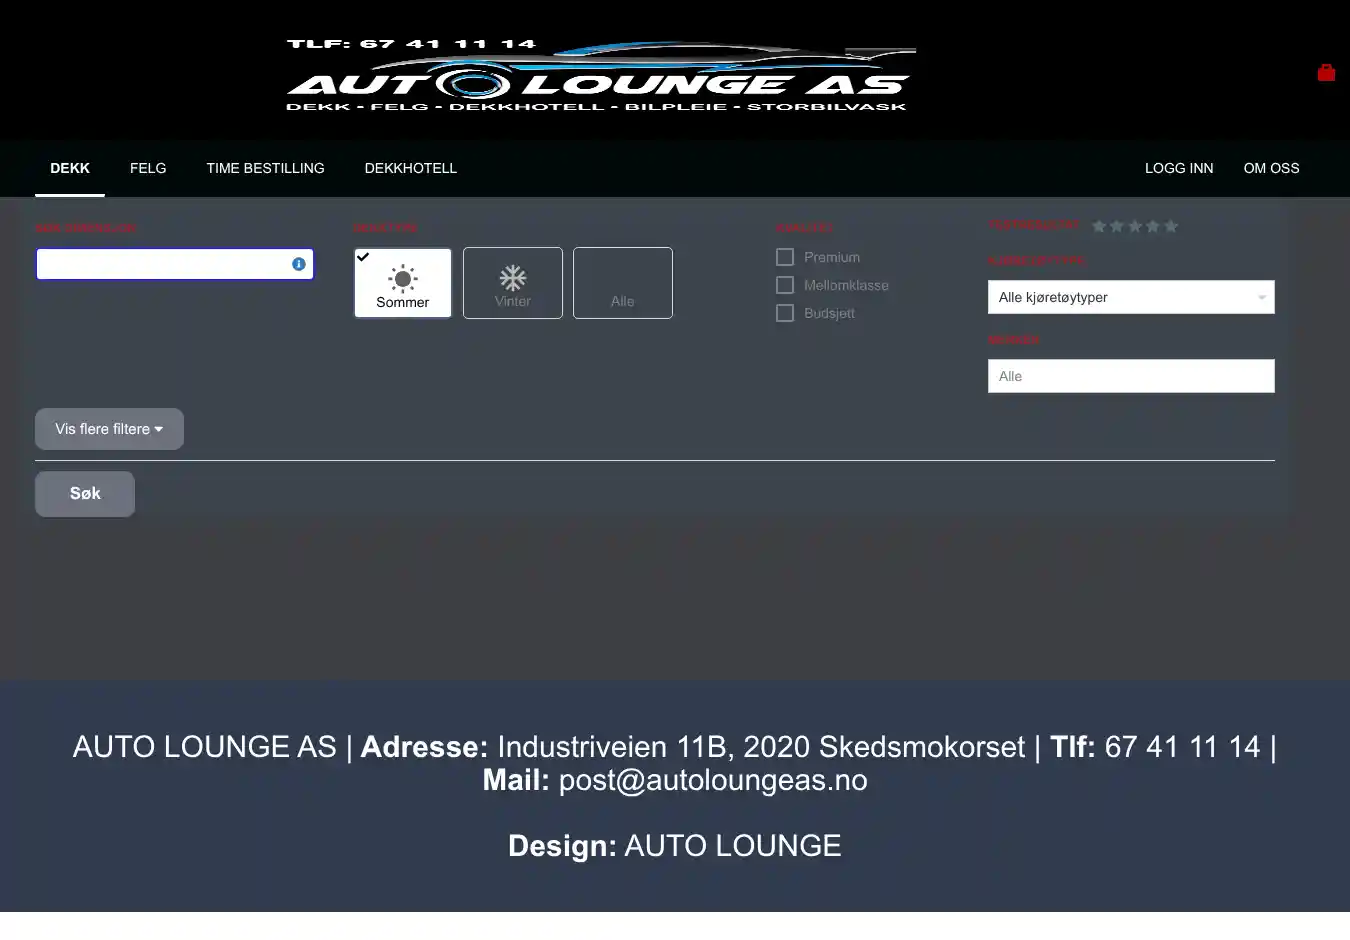Click the Auto Lounge AS logo
This screenshot has width=1350, height=940.
click(x=600, y=76)
